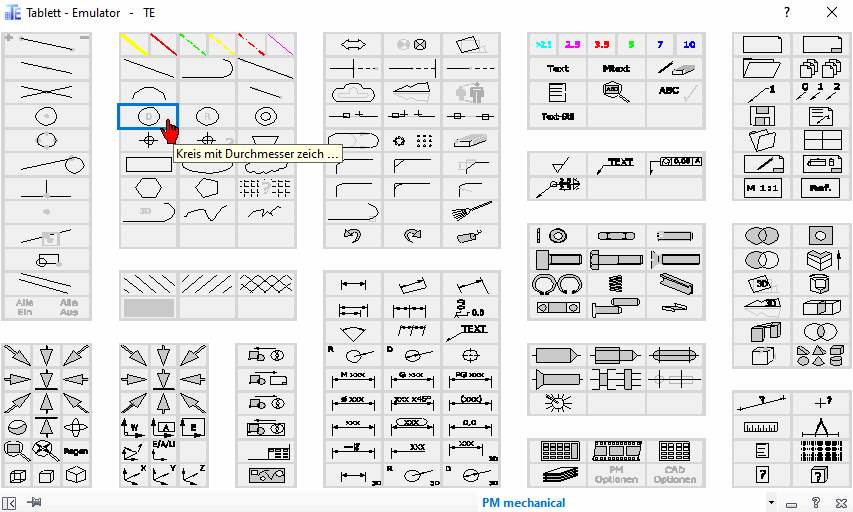The image size is (853, 512).
Task: Select the compass divider icon
Action: (821, 427)
